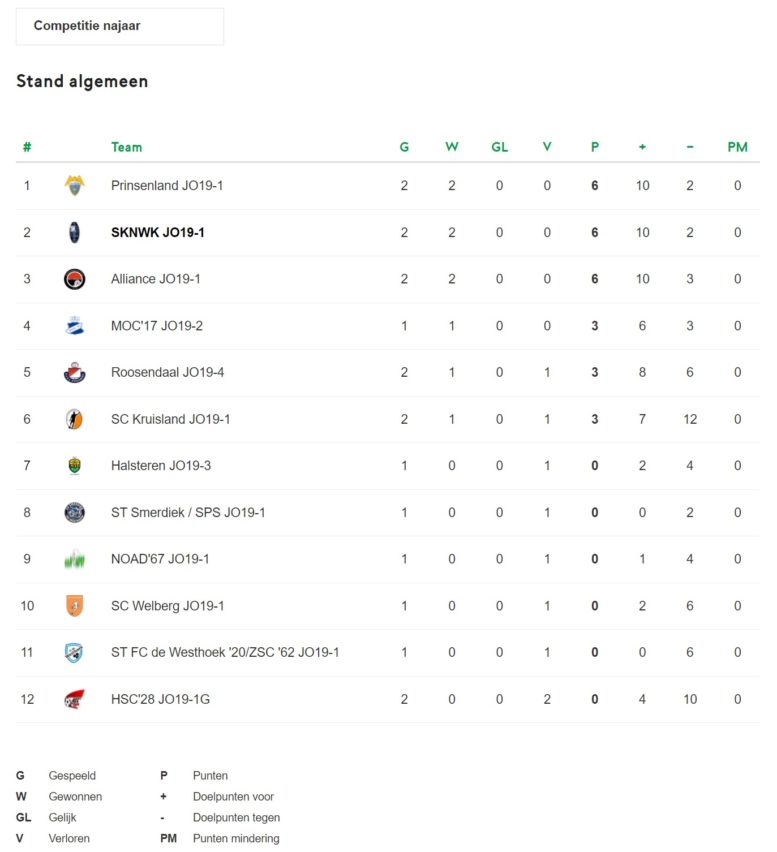
Task: Click the MOC'17 club crest
Action: (x=74, y=325)
